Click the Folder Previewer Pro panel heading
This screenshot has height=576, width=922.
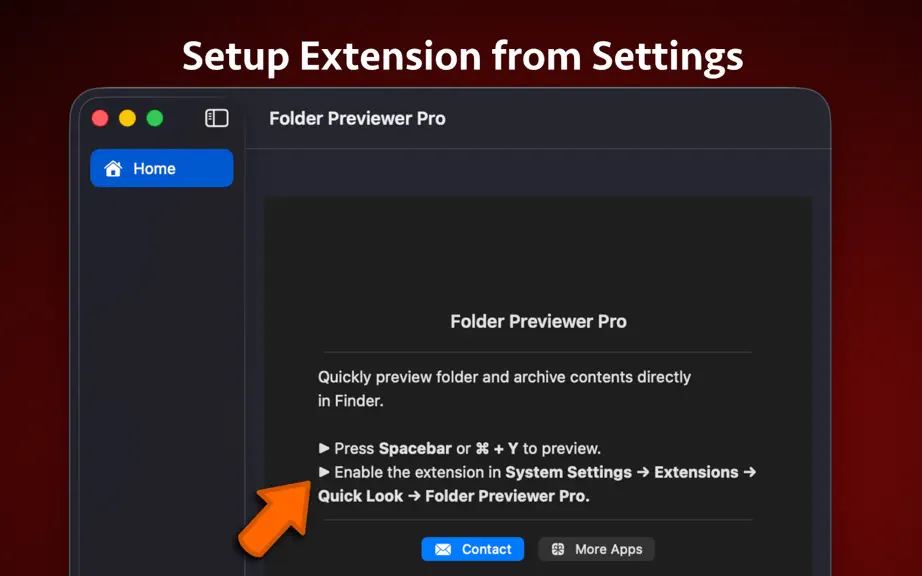tap(538, 322)
